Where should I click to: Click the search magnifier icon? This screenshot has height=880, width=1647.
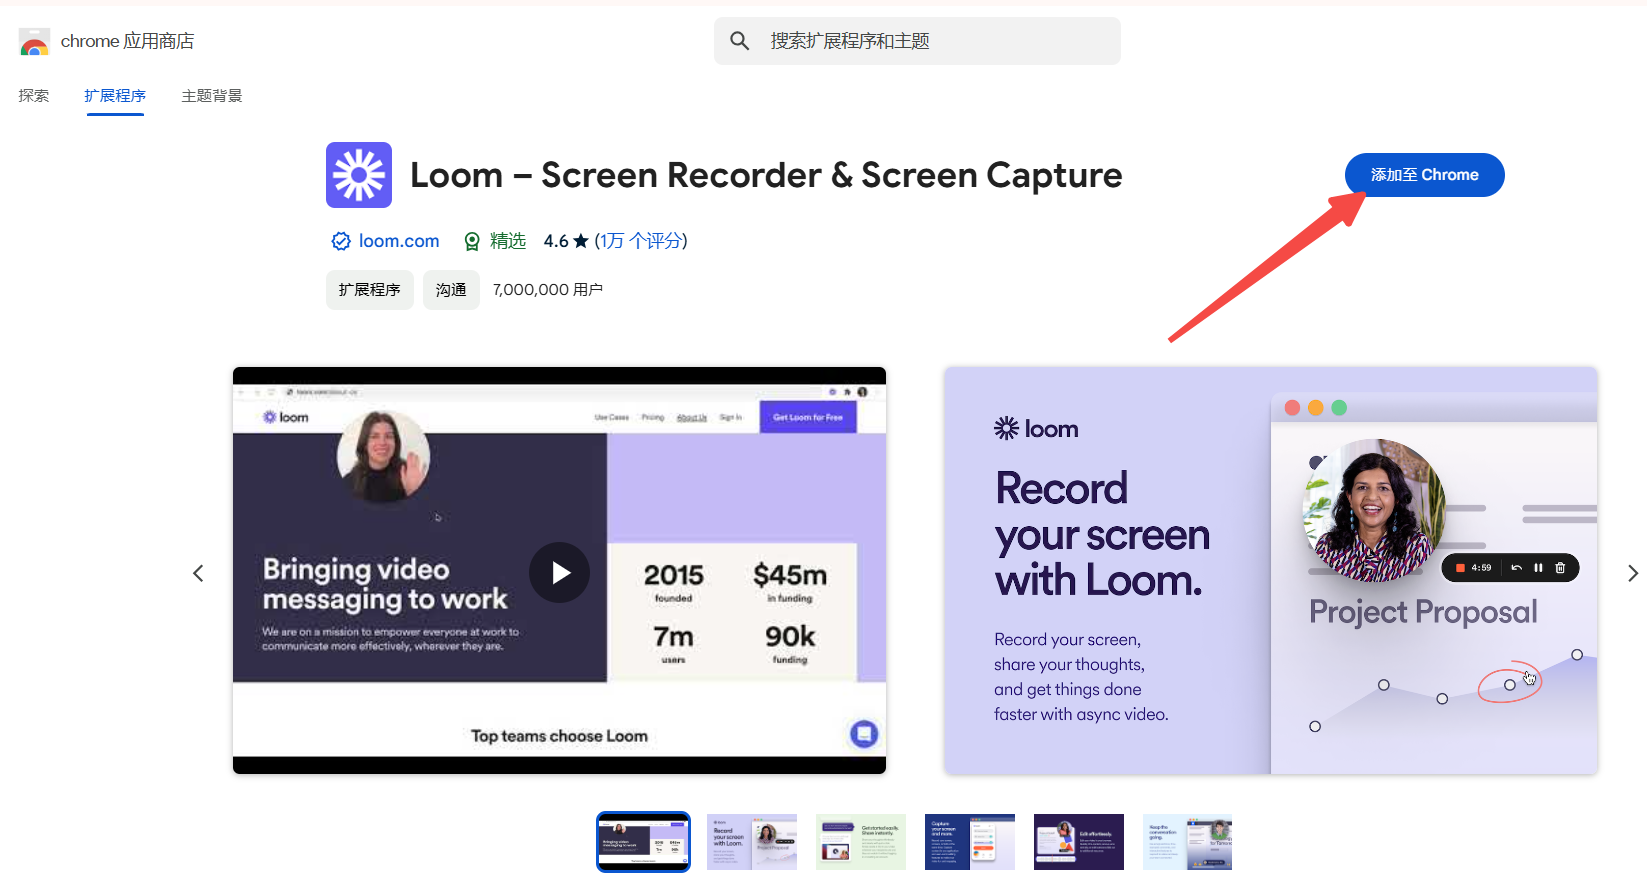tap(740, 41)
